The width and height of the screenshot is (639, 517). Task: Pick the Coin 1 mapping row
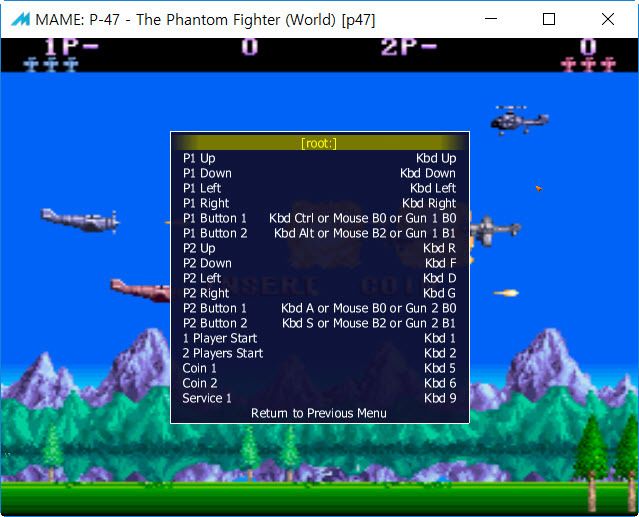pos(320,368)
